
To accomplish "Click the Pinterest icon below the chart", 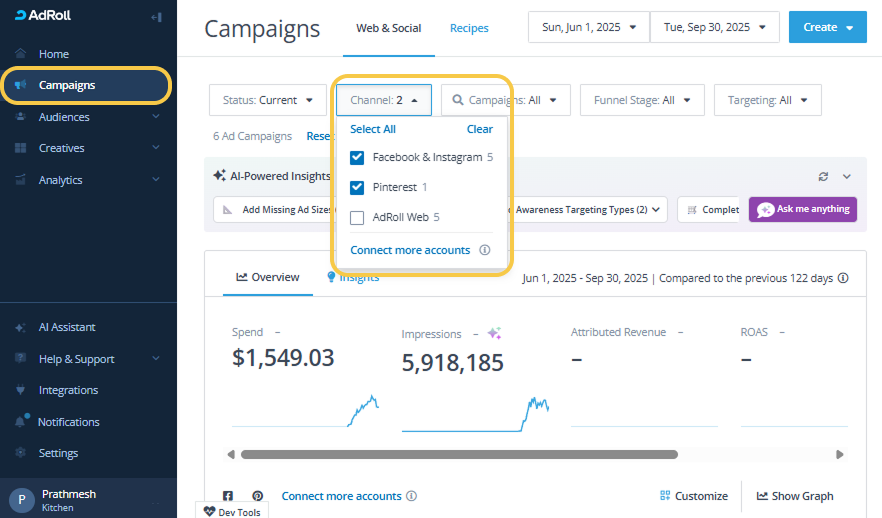I will tap(257, 496).
